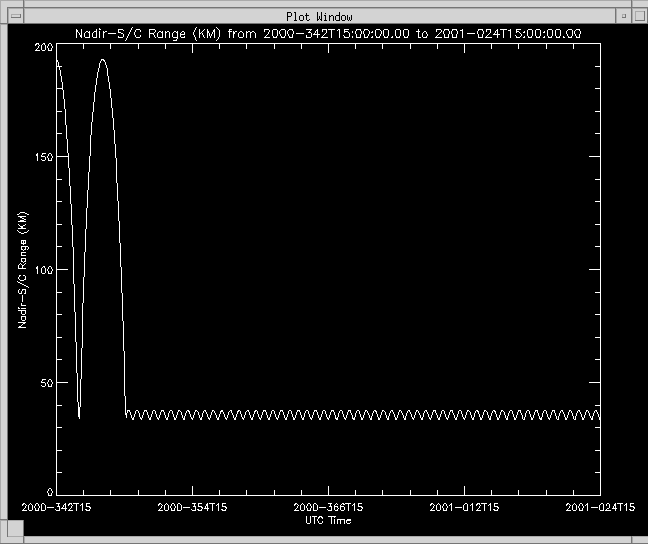This screenshot has width=648, height=544.
Task: Click the X-axis label 'UTC Time'
Action: [x=328, y=520]
